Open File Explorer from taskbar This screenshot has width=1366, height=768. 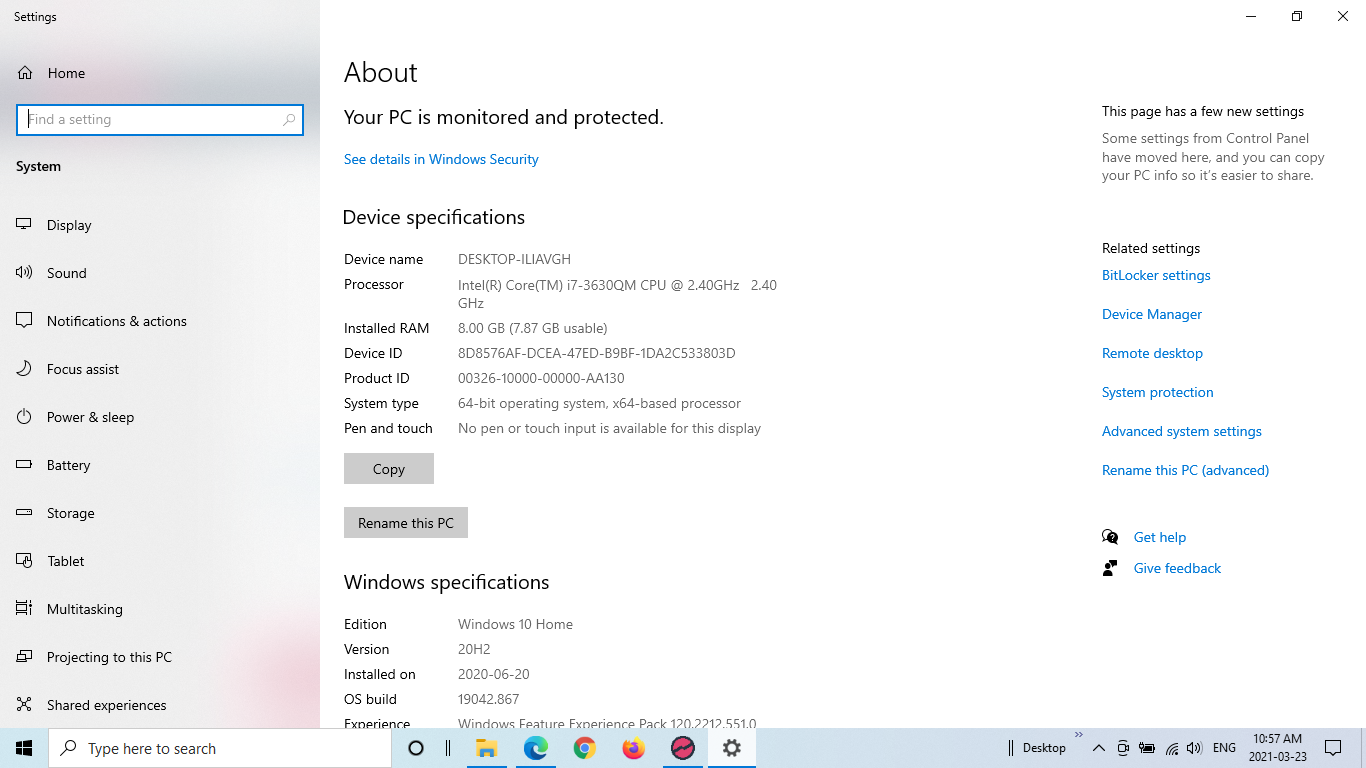tap(487, 748)
